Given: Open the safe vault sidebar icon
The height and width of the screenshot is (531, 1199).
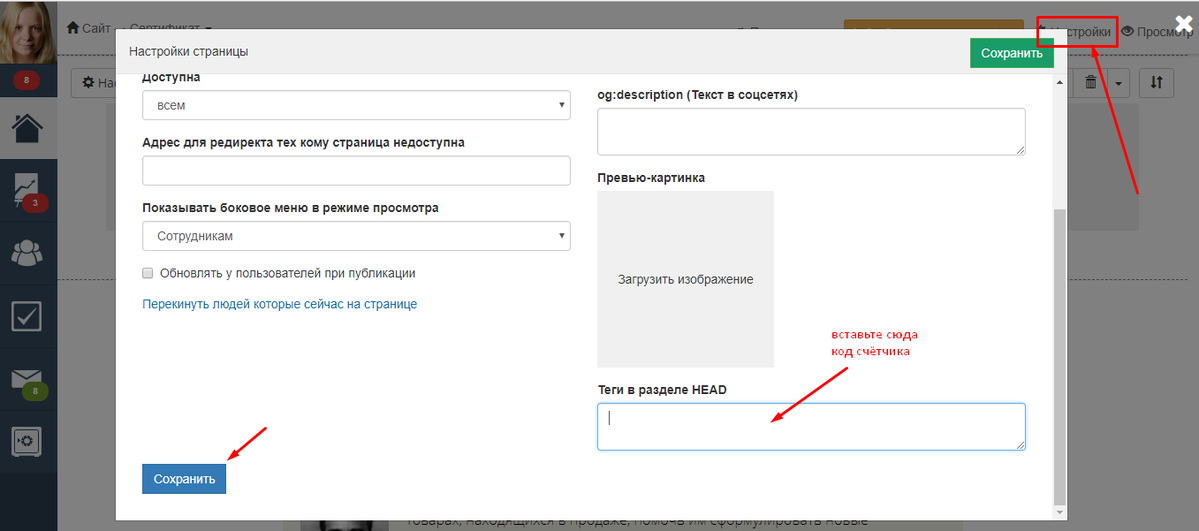Looking at the screenshot, I should 28,441.
